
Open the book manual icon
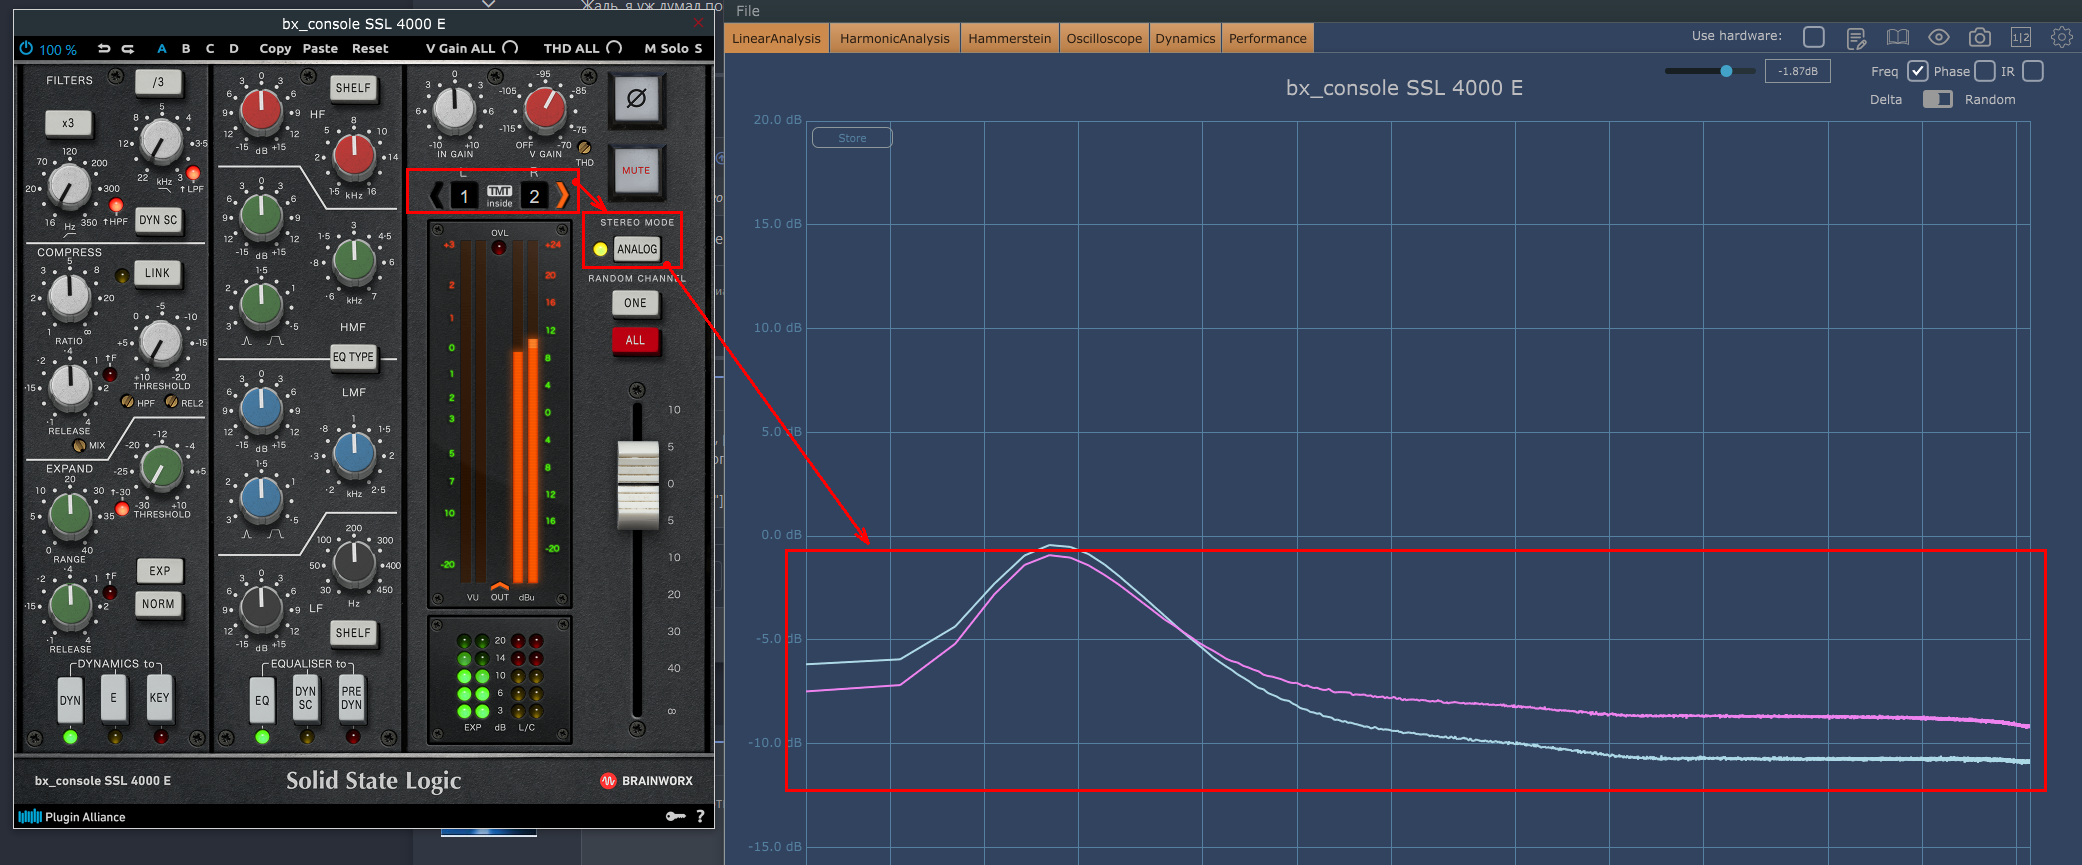click(x=1897, y=38)
